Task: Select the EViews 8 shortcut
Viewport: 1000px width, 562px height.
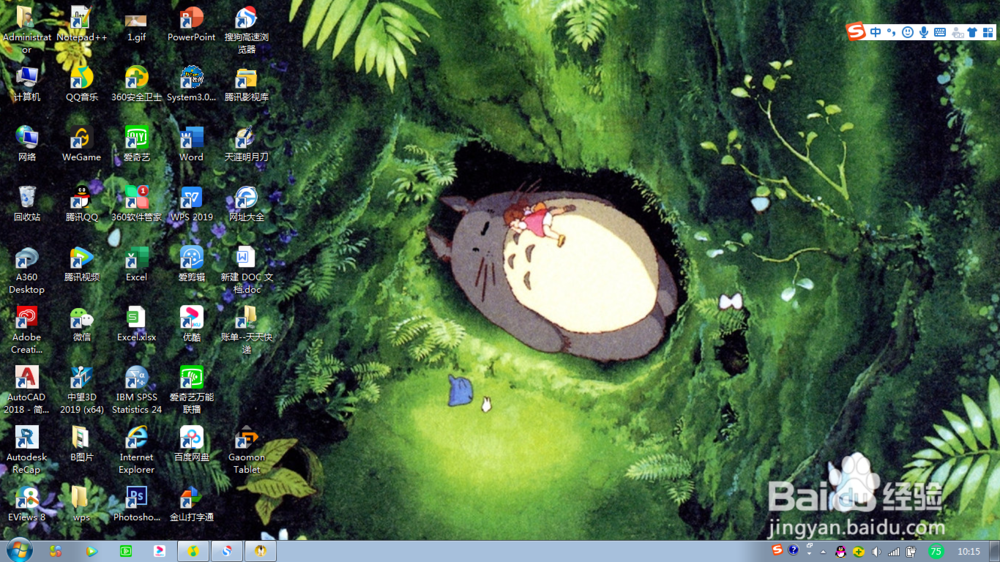Action: pos(27,504)
